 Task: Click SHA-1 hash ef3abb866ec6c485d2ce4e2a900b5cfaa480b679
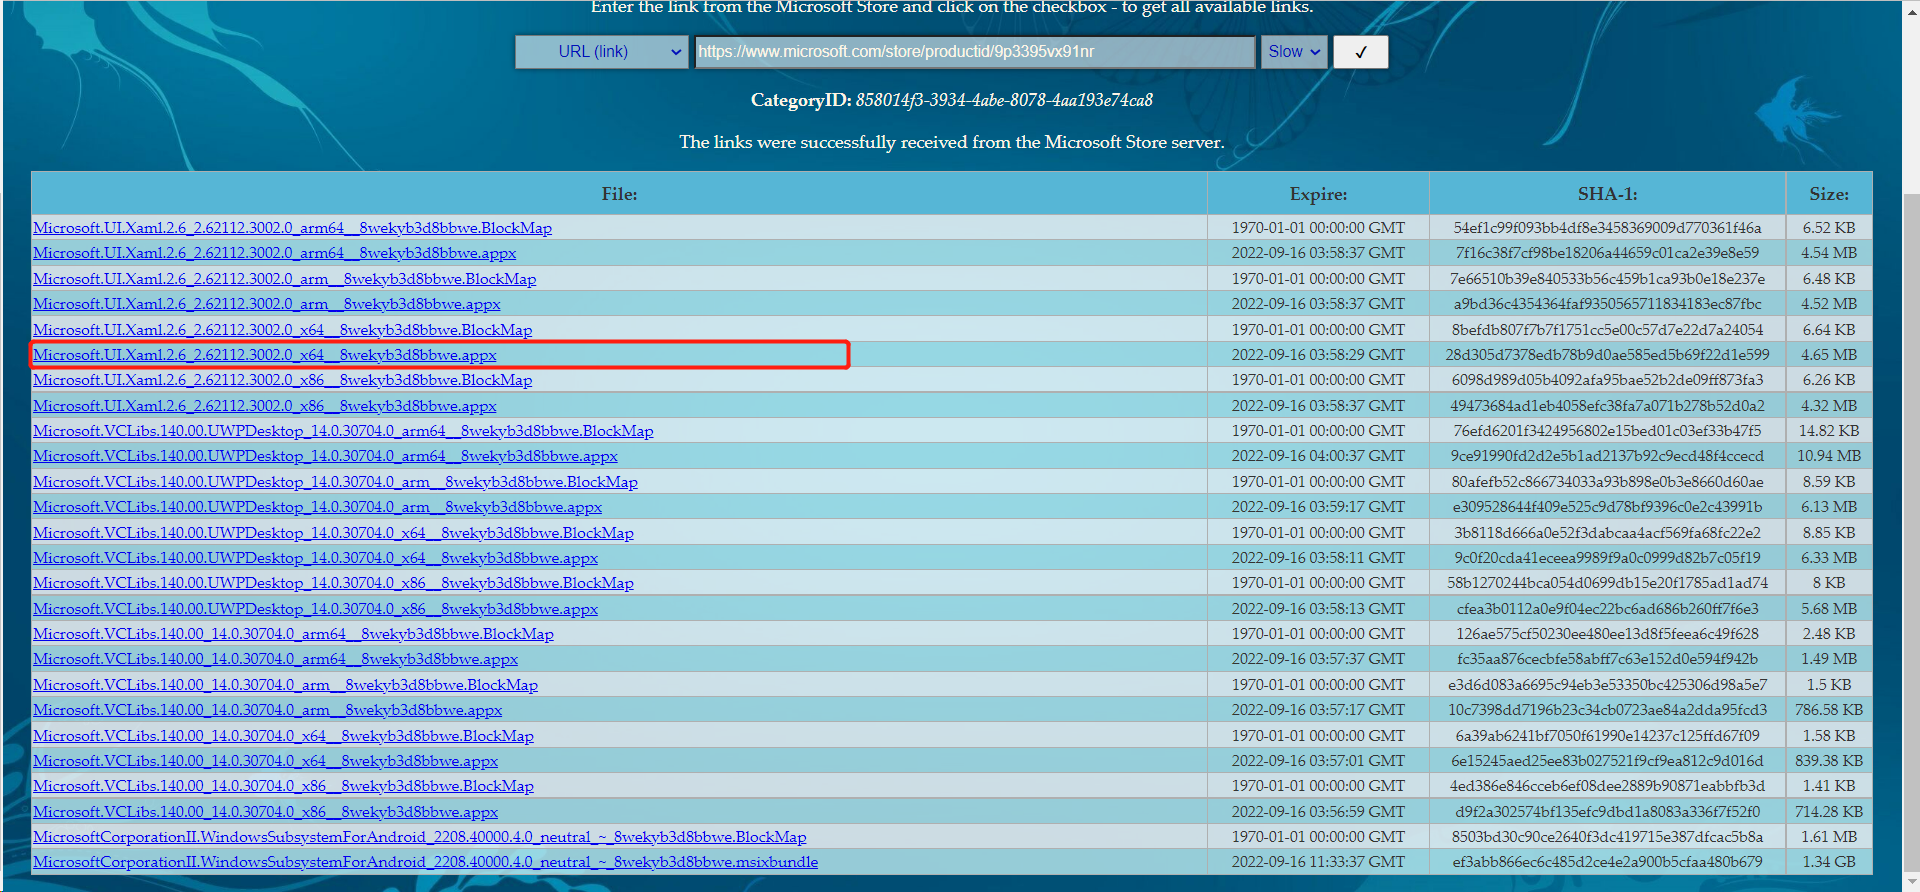tap(1607, 862)
